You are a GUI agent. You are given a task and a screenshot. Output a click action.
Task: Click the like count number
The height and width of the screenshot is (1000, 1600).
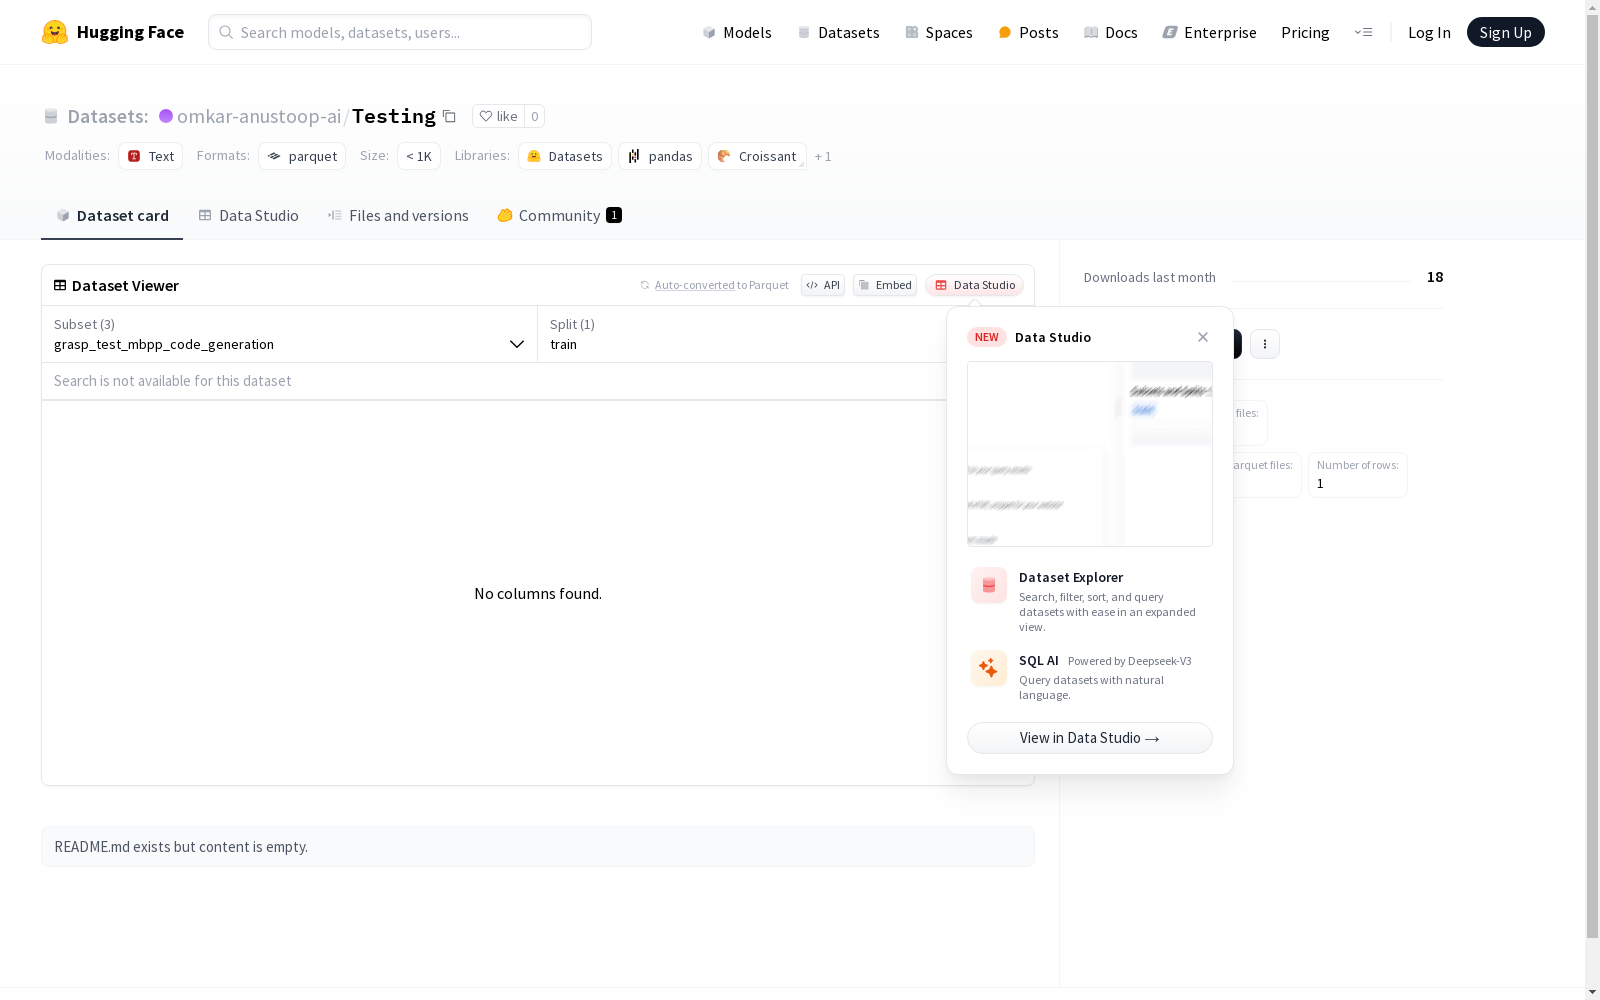click(x=535, y=116)
